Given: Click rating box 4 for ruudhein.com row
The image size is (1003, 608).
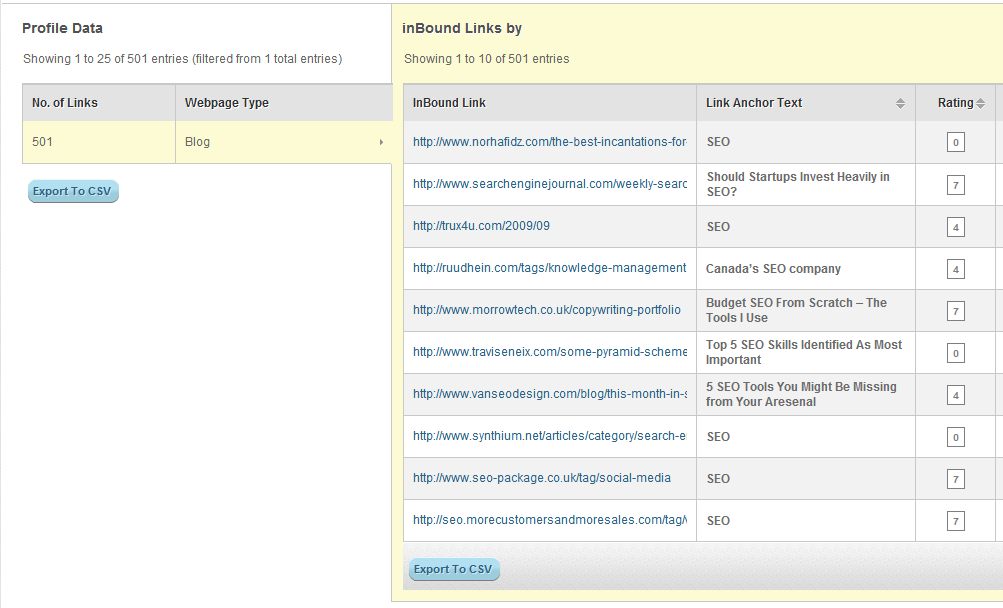Looking at the screenshot, I should click(x=956, y=269).
